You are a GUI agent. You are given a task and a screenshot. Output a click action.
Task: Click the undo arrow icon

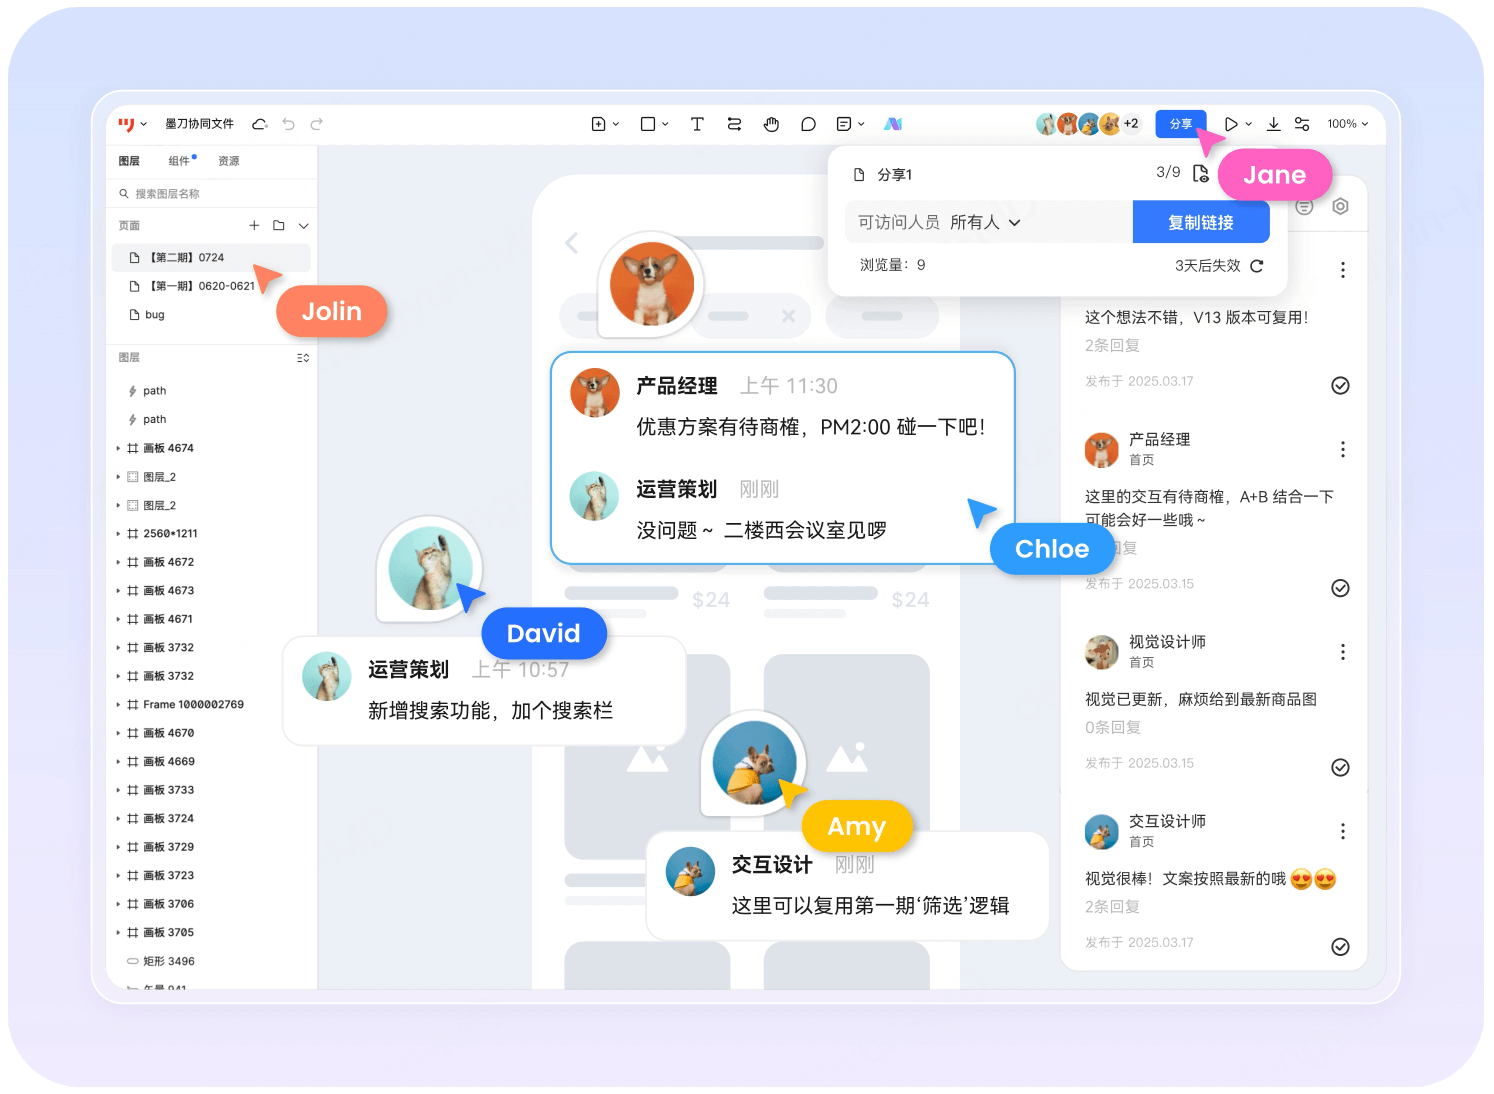[x=288, y=124]
